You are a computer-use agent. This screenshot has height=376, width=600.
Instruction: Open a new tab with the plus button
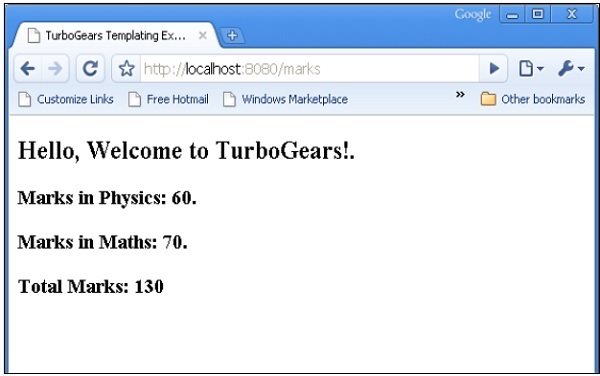(x=232, y=36)
